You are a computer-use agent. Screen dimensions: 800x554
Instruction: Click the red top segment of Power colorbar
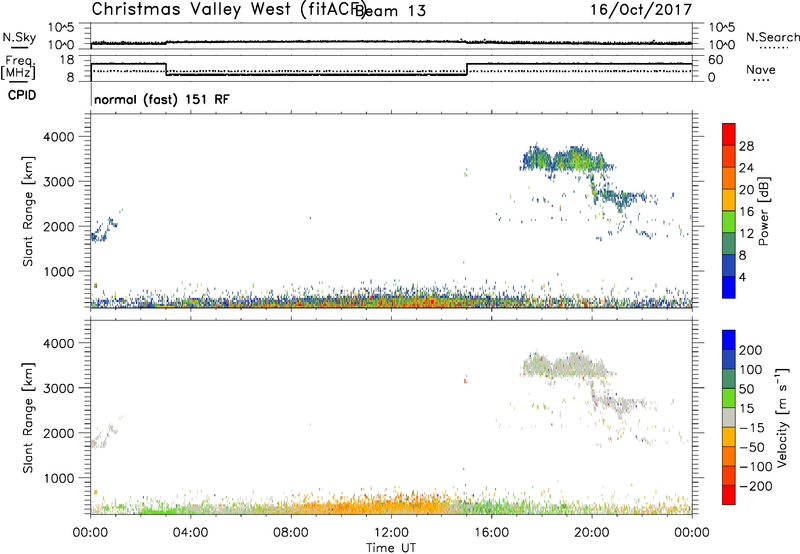click(x=729, y=134)
